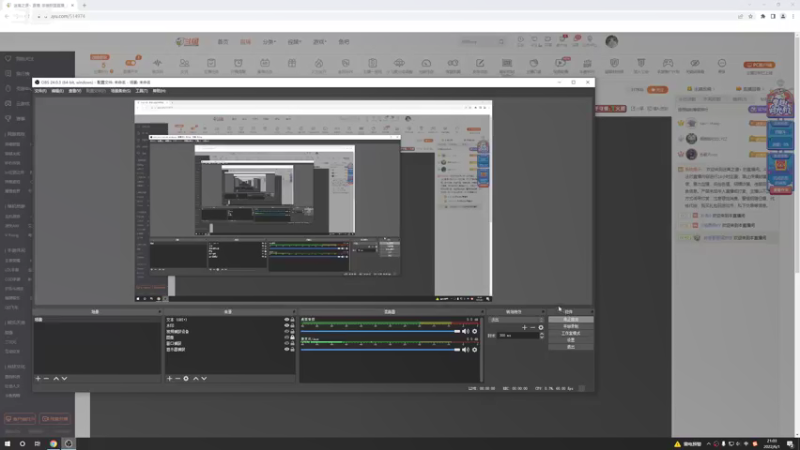Open Task View on the taskbar
The image size is (800, 450).
37,443
